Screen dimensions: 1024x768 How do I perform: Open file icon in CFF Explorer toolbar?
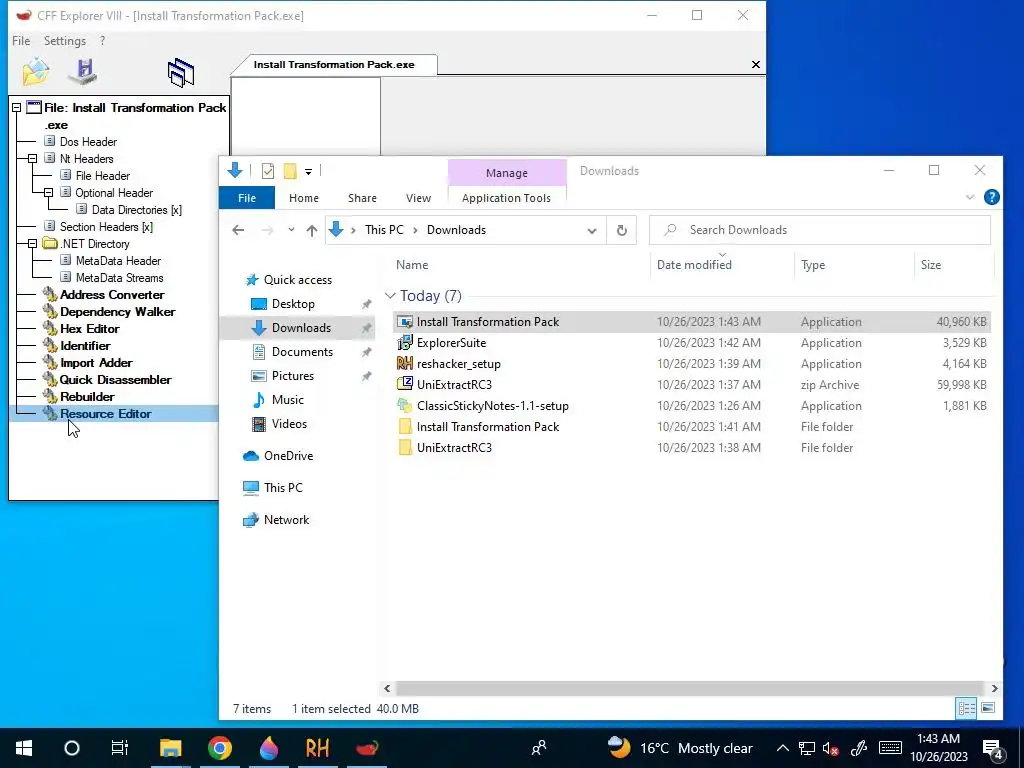tap(35, 72)
